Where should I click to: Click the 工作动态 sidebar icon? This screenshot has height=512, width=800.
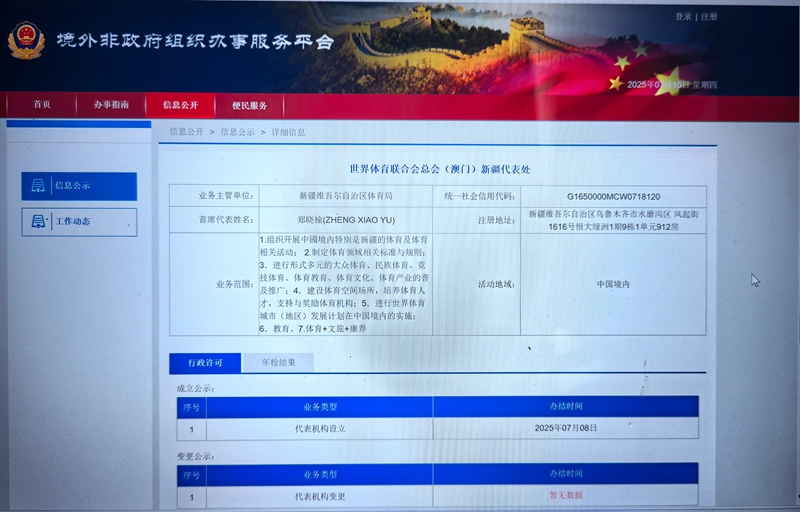[38, 221]
